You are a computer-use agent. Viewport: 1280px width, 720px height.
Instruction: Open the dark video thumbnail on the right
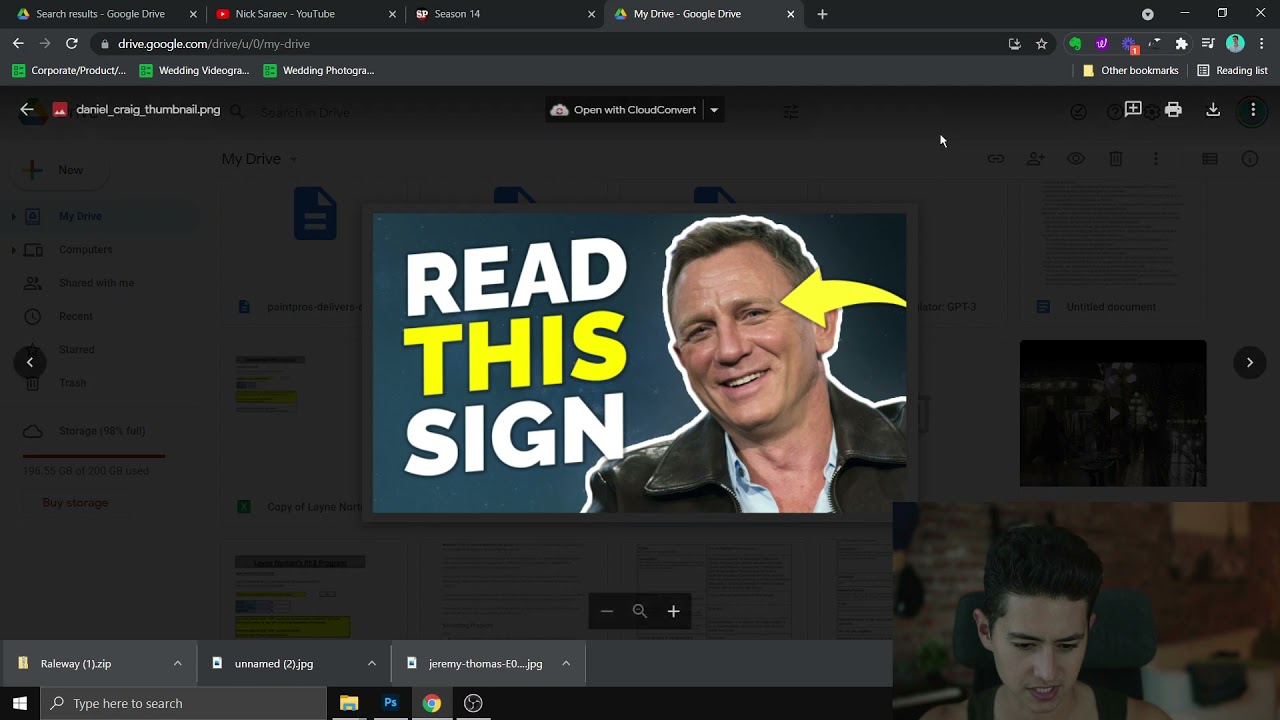[1112, 413]
